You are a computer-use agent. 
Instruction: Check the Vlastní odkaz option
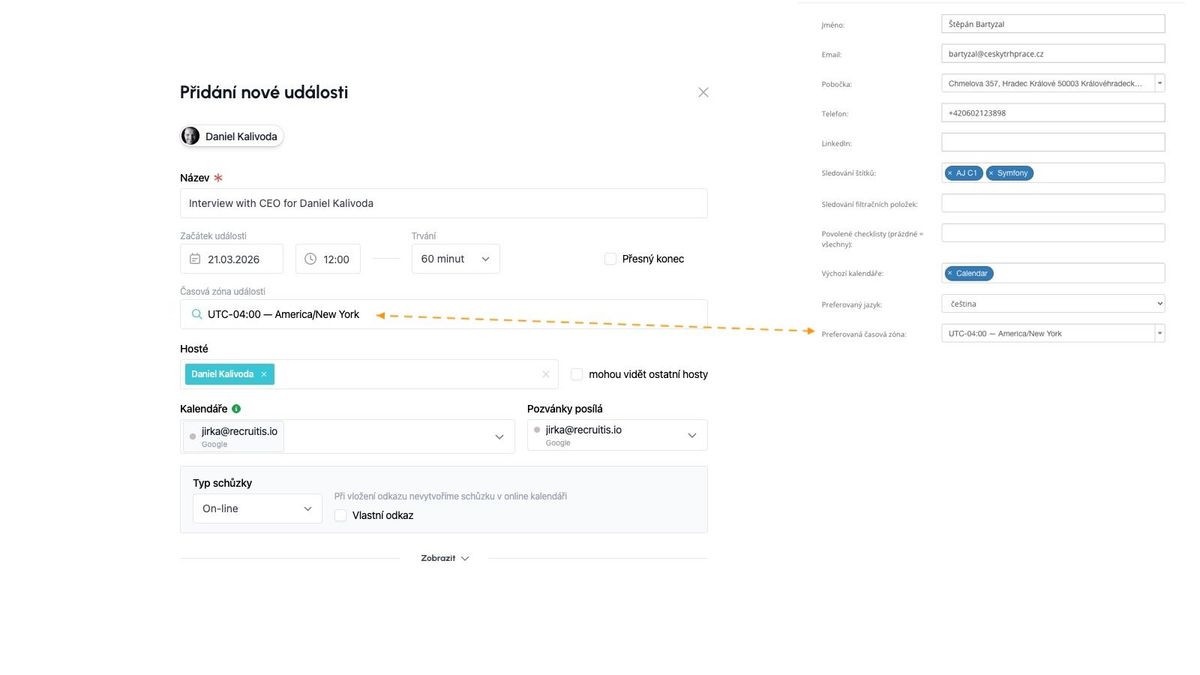(341, 516)
